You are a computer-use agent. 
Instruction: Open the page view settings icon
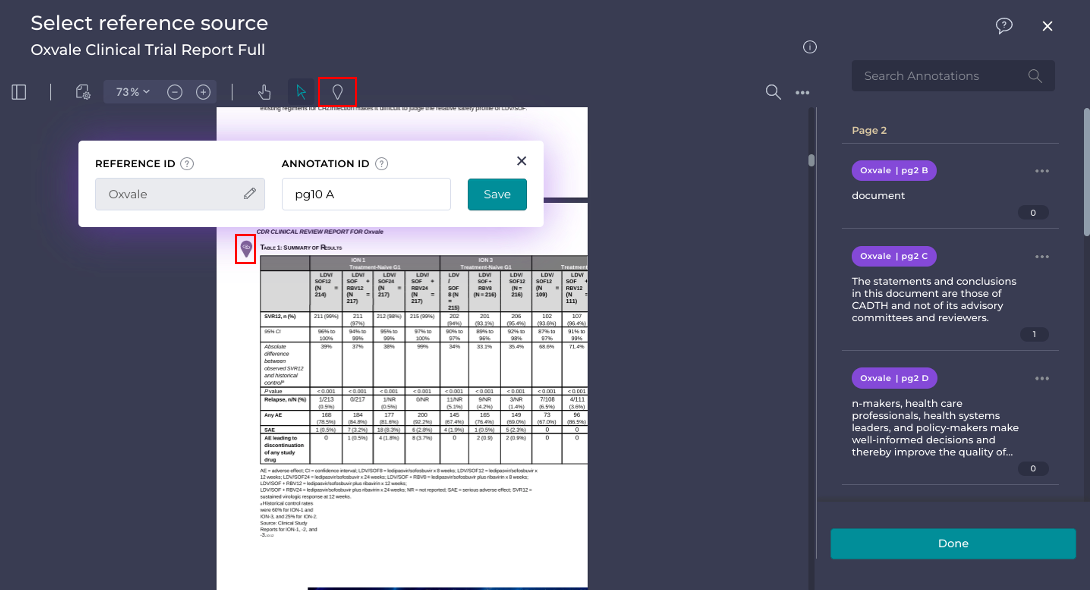(x=83, y=92)
